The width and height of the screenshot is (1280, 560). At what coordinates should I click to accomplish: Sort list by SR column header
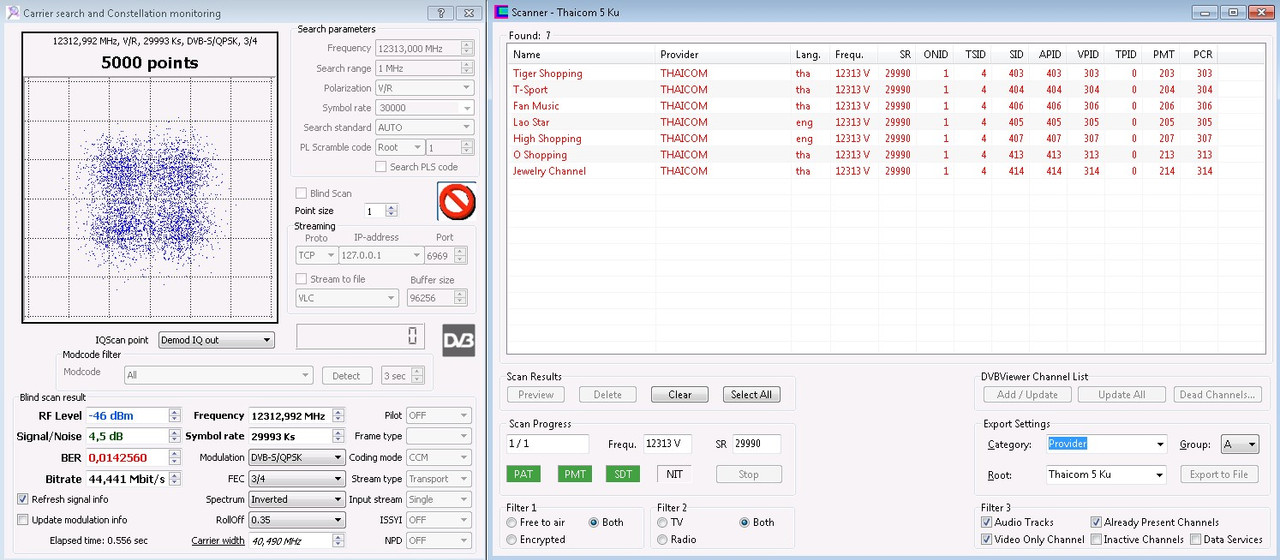(x=897, y=55)
